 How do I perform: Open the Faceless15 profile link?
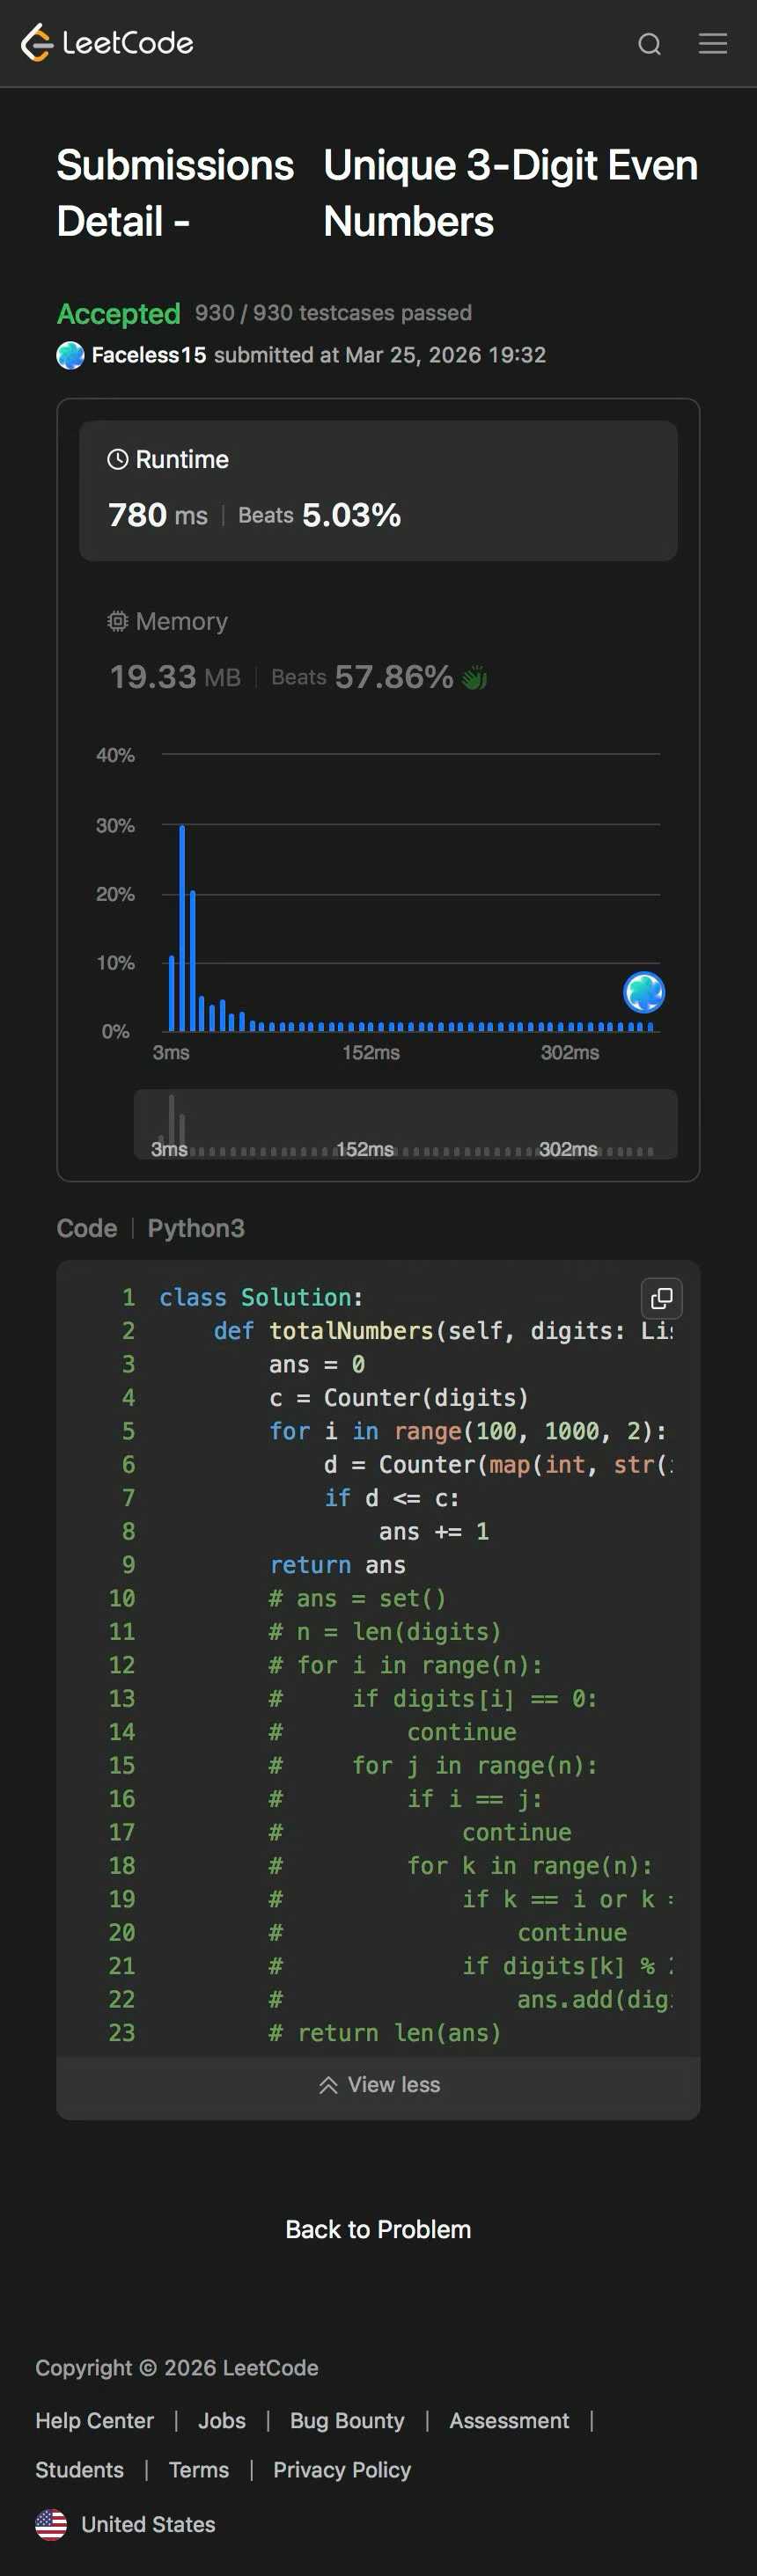point(149,355)
